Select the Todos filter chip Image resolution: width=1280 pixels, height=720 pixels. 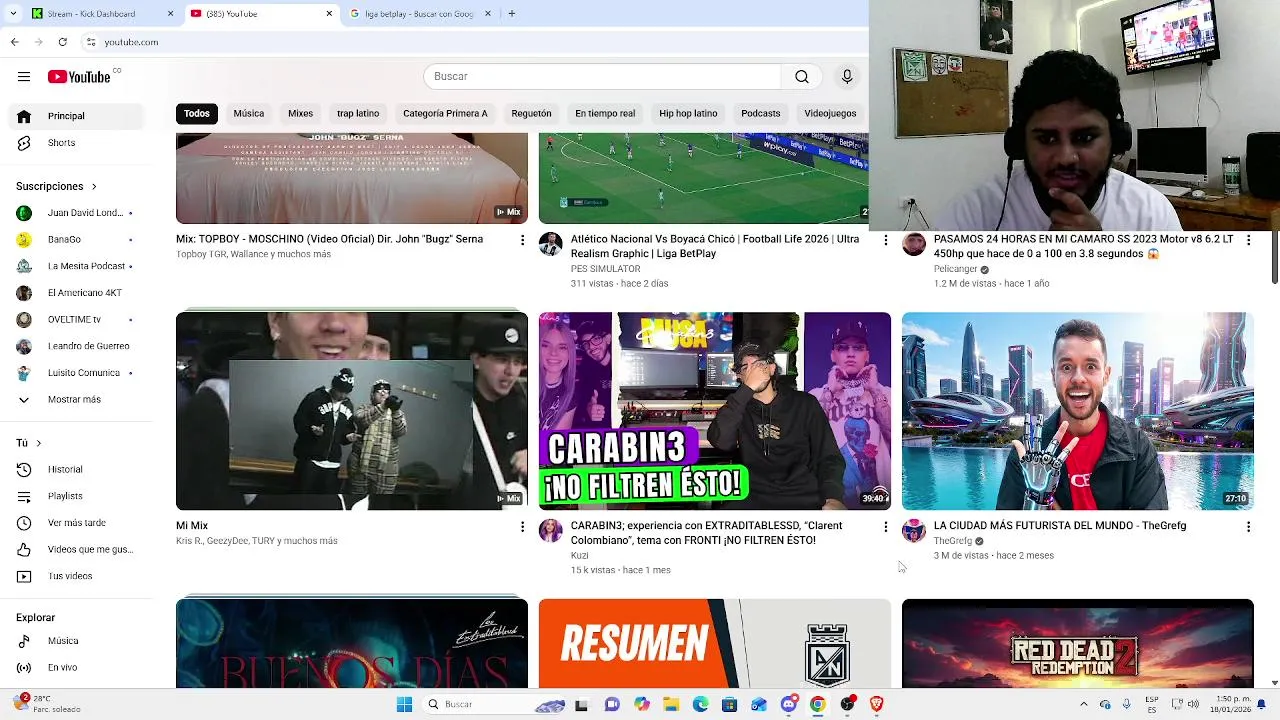[197, 114]
